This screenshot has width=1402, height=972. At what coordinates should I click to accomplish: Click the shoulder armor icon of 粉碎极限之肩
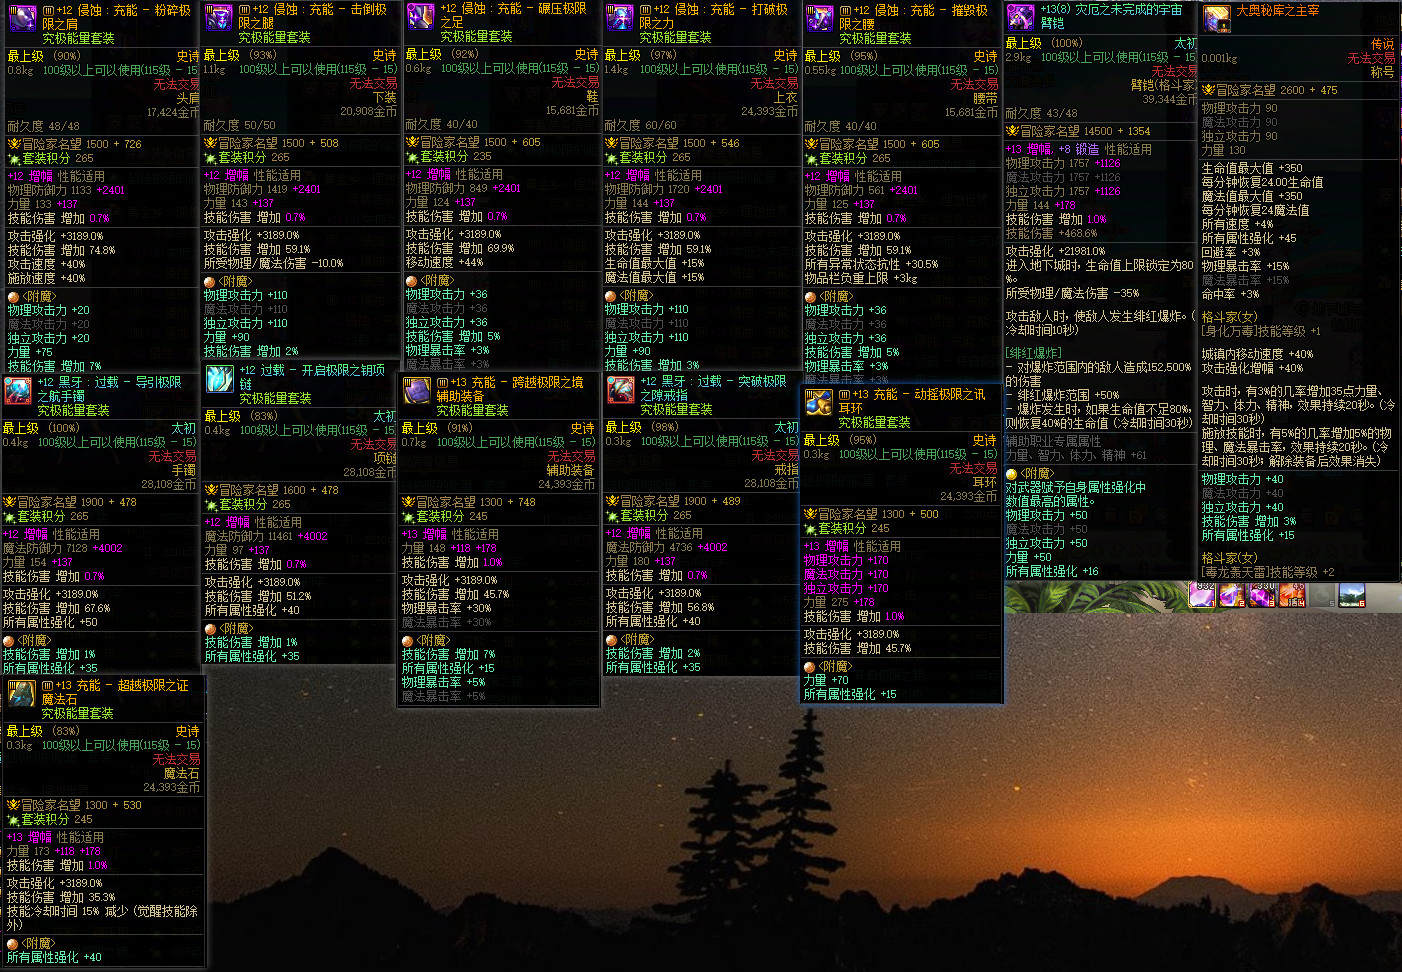pyautogui.click(x=22, y=17)
